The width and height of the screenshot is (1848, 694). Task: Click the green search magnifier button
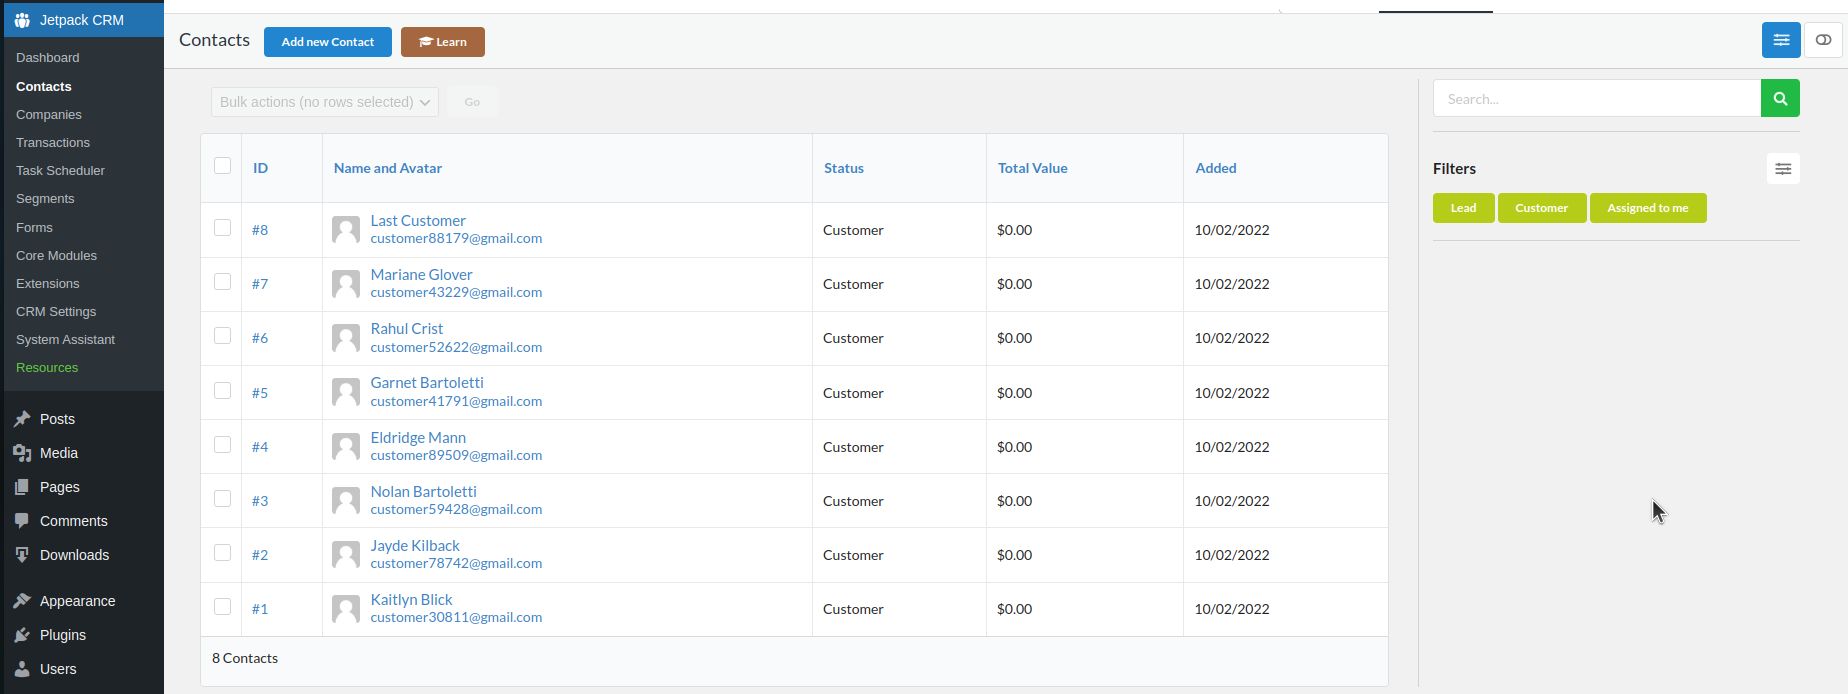(1780, 98)
